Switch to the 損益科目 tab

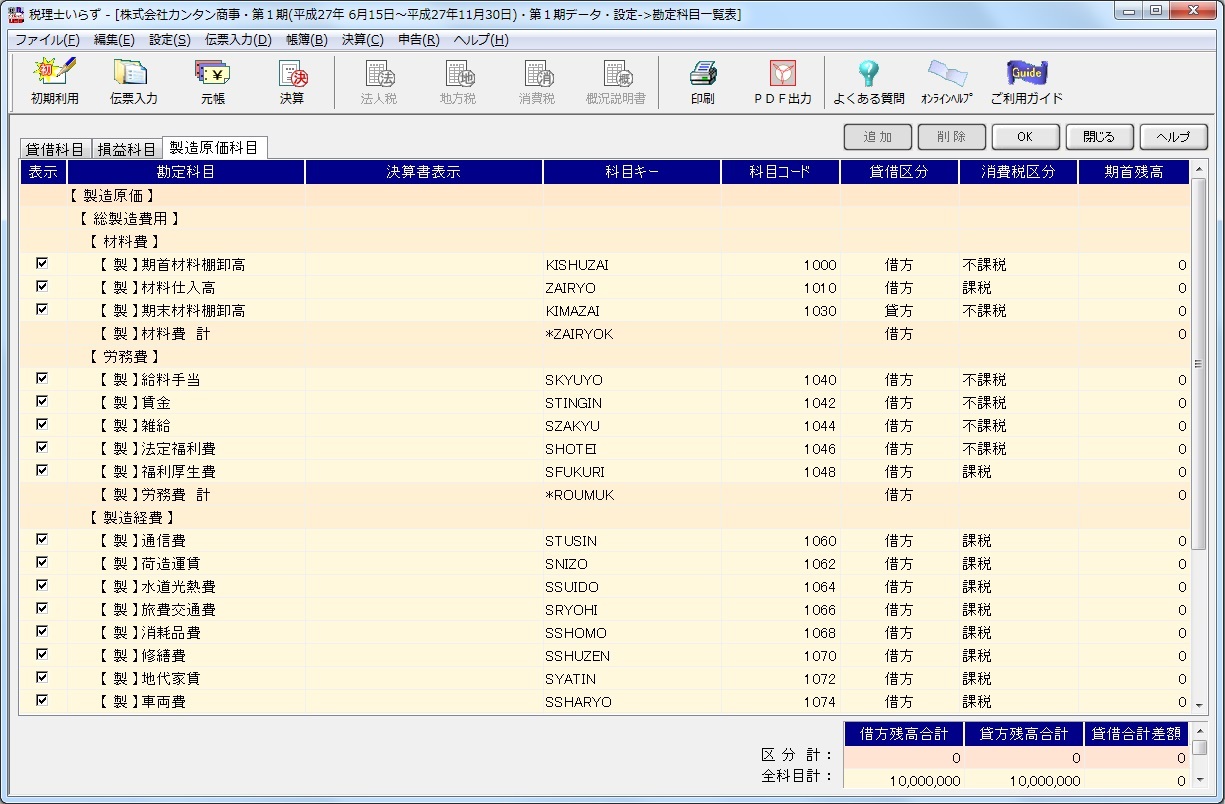point(126,149)
